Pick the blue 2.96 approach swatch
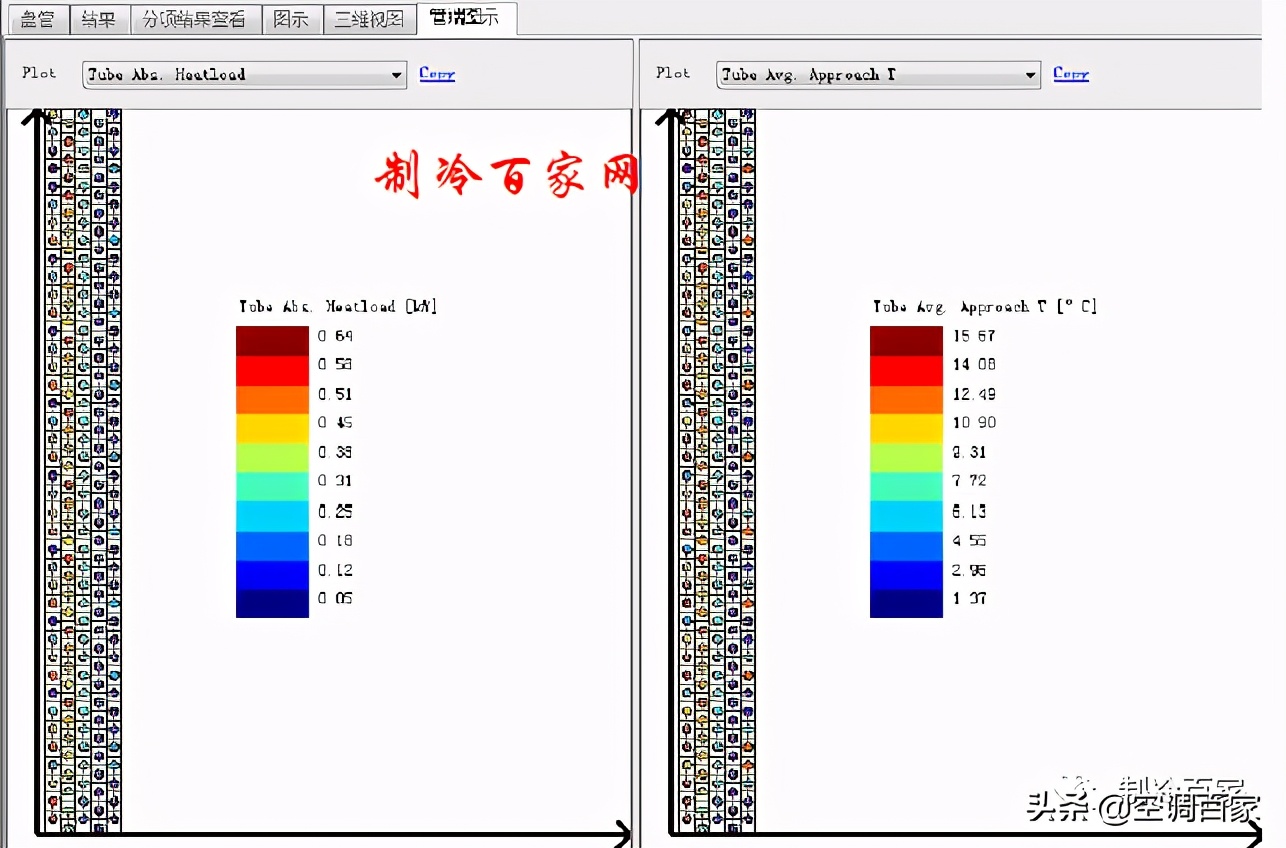The image size is (1286, 848). (906, 573)
